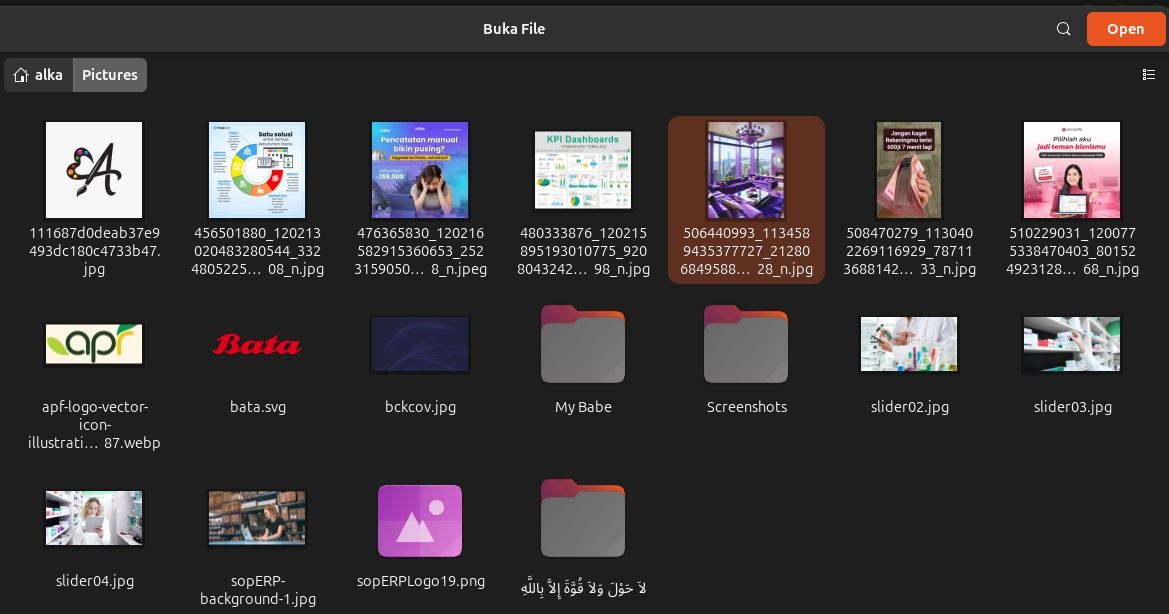Click the sopERP-background-1.jpg file name
Image resolution: width=1169 pixels, height=614 pixels.
257,589
